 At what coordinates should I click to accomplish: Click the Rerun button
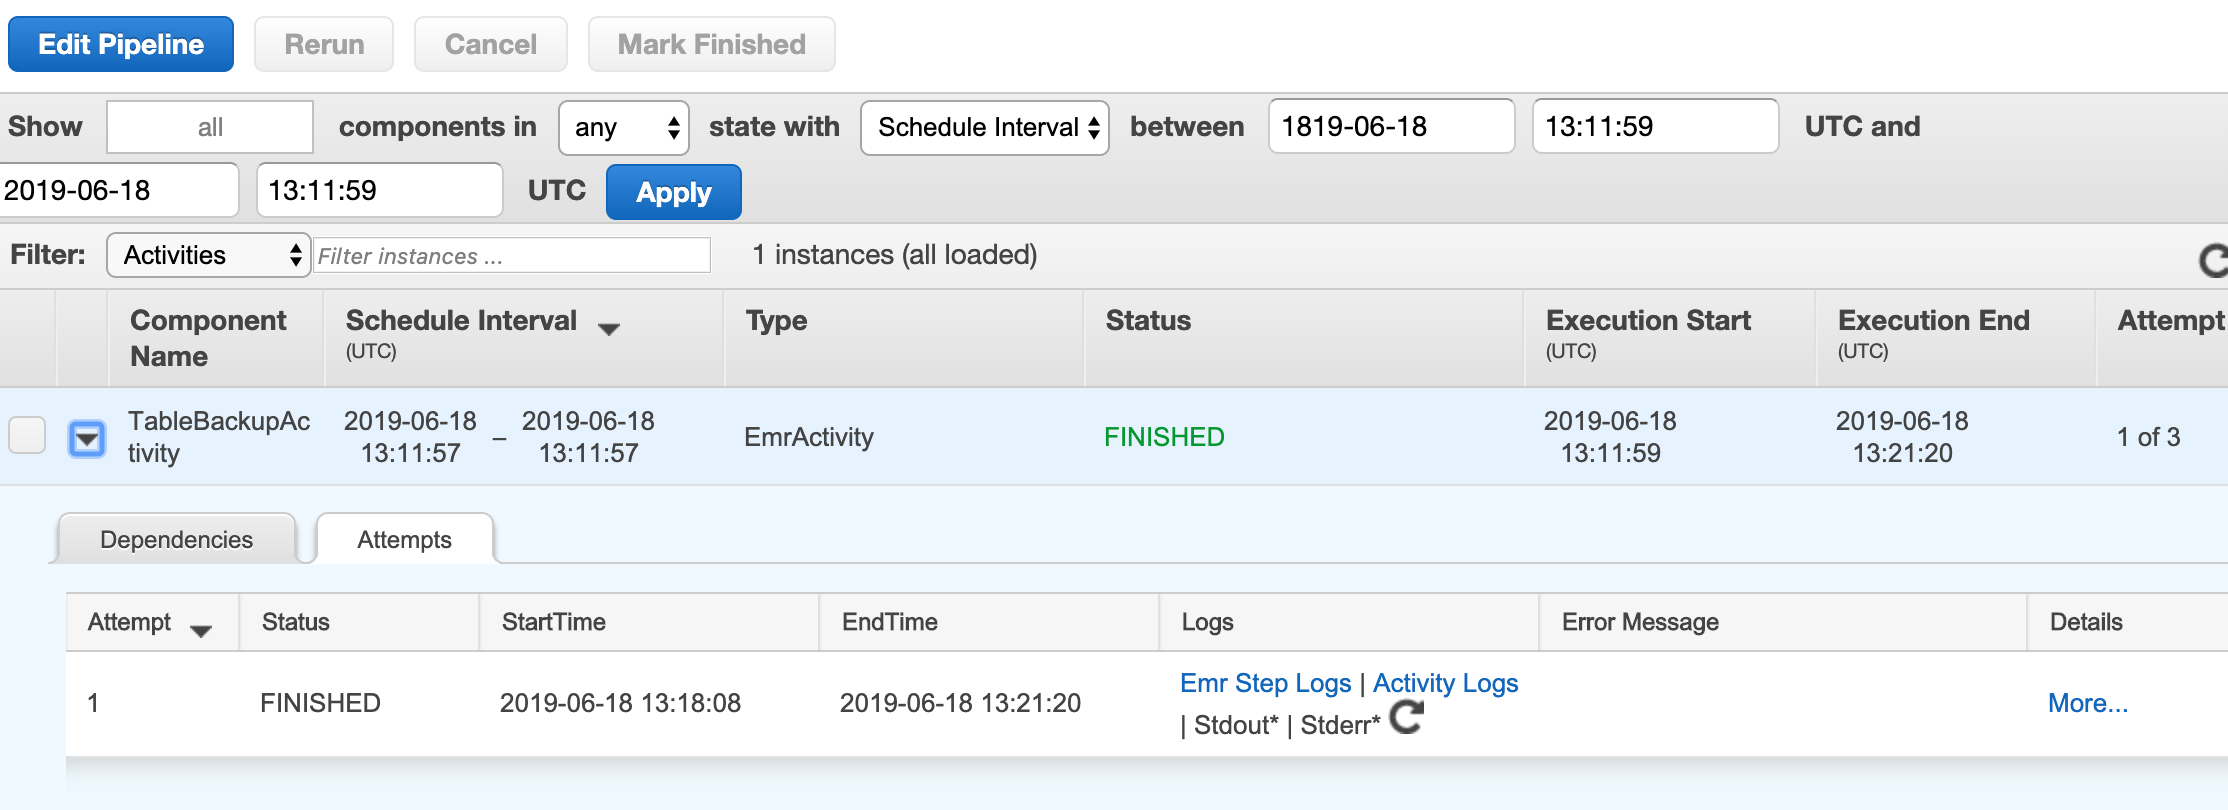pyautogui.click(x=324, y=44)
